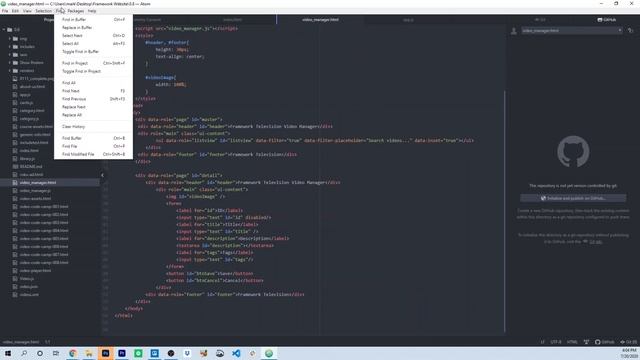Expand the includes folder

click(10, 47)
